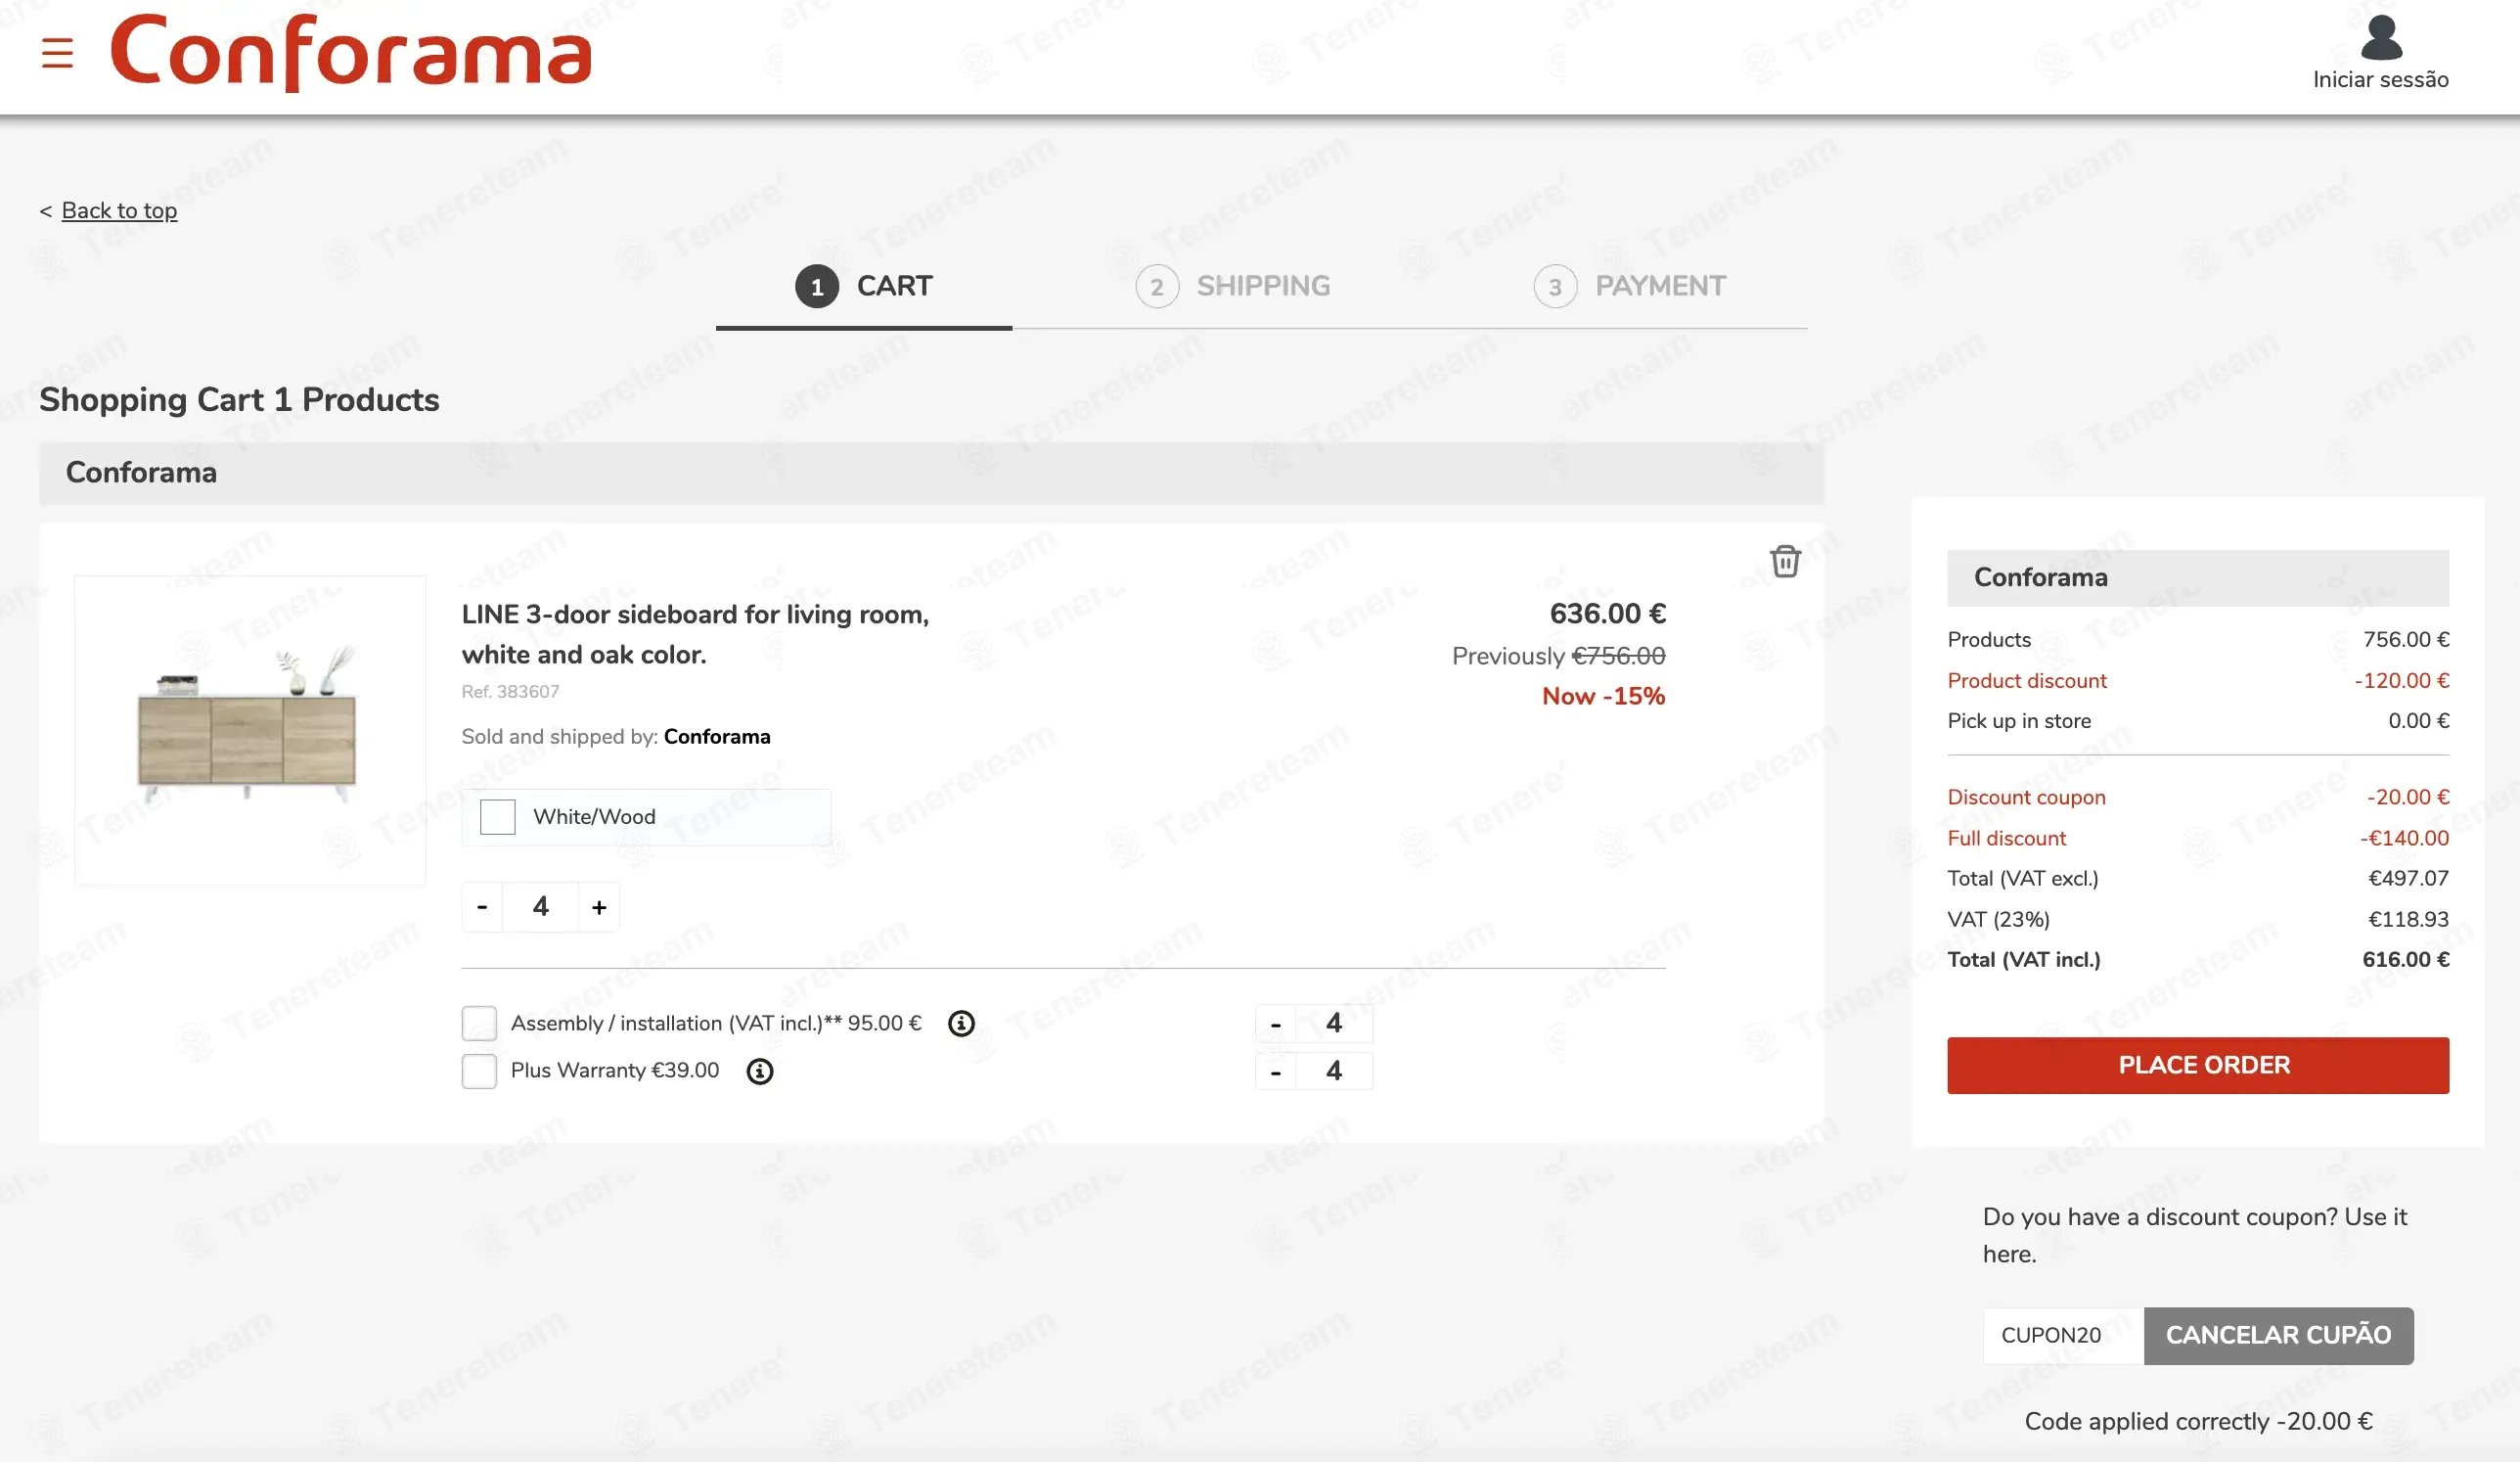Open the sideboard product thumbnail
Image resolution: width=2520 pixels, height=1462 pixels.
tap(250, 730)
